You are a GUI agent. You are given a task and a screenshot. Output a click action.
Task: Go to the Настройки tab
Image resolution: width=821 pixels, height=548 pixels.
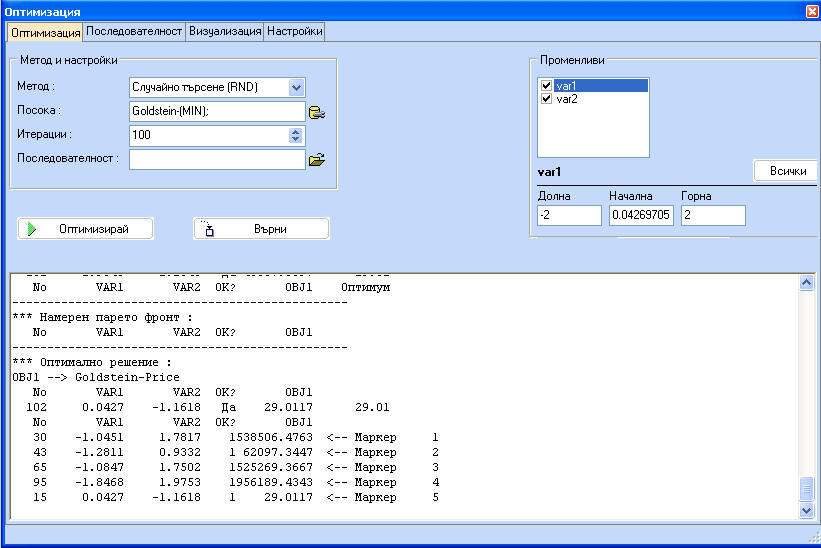click(x=294, y=32)
